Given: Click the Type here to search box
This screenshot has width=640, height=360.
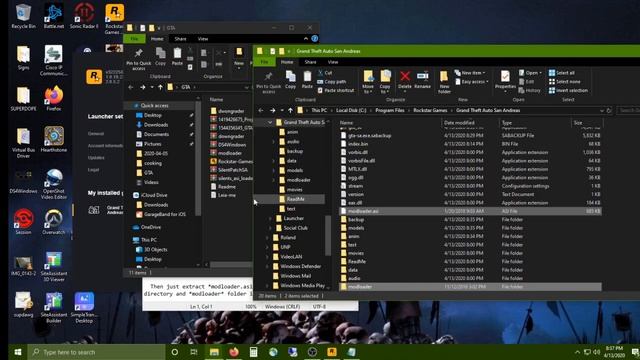Looking at the screenshot, I should coord(96,352).
